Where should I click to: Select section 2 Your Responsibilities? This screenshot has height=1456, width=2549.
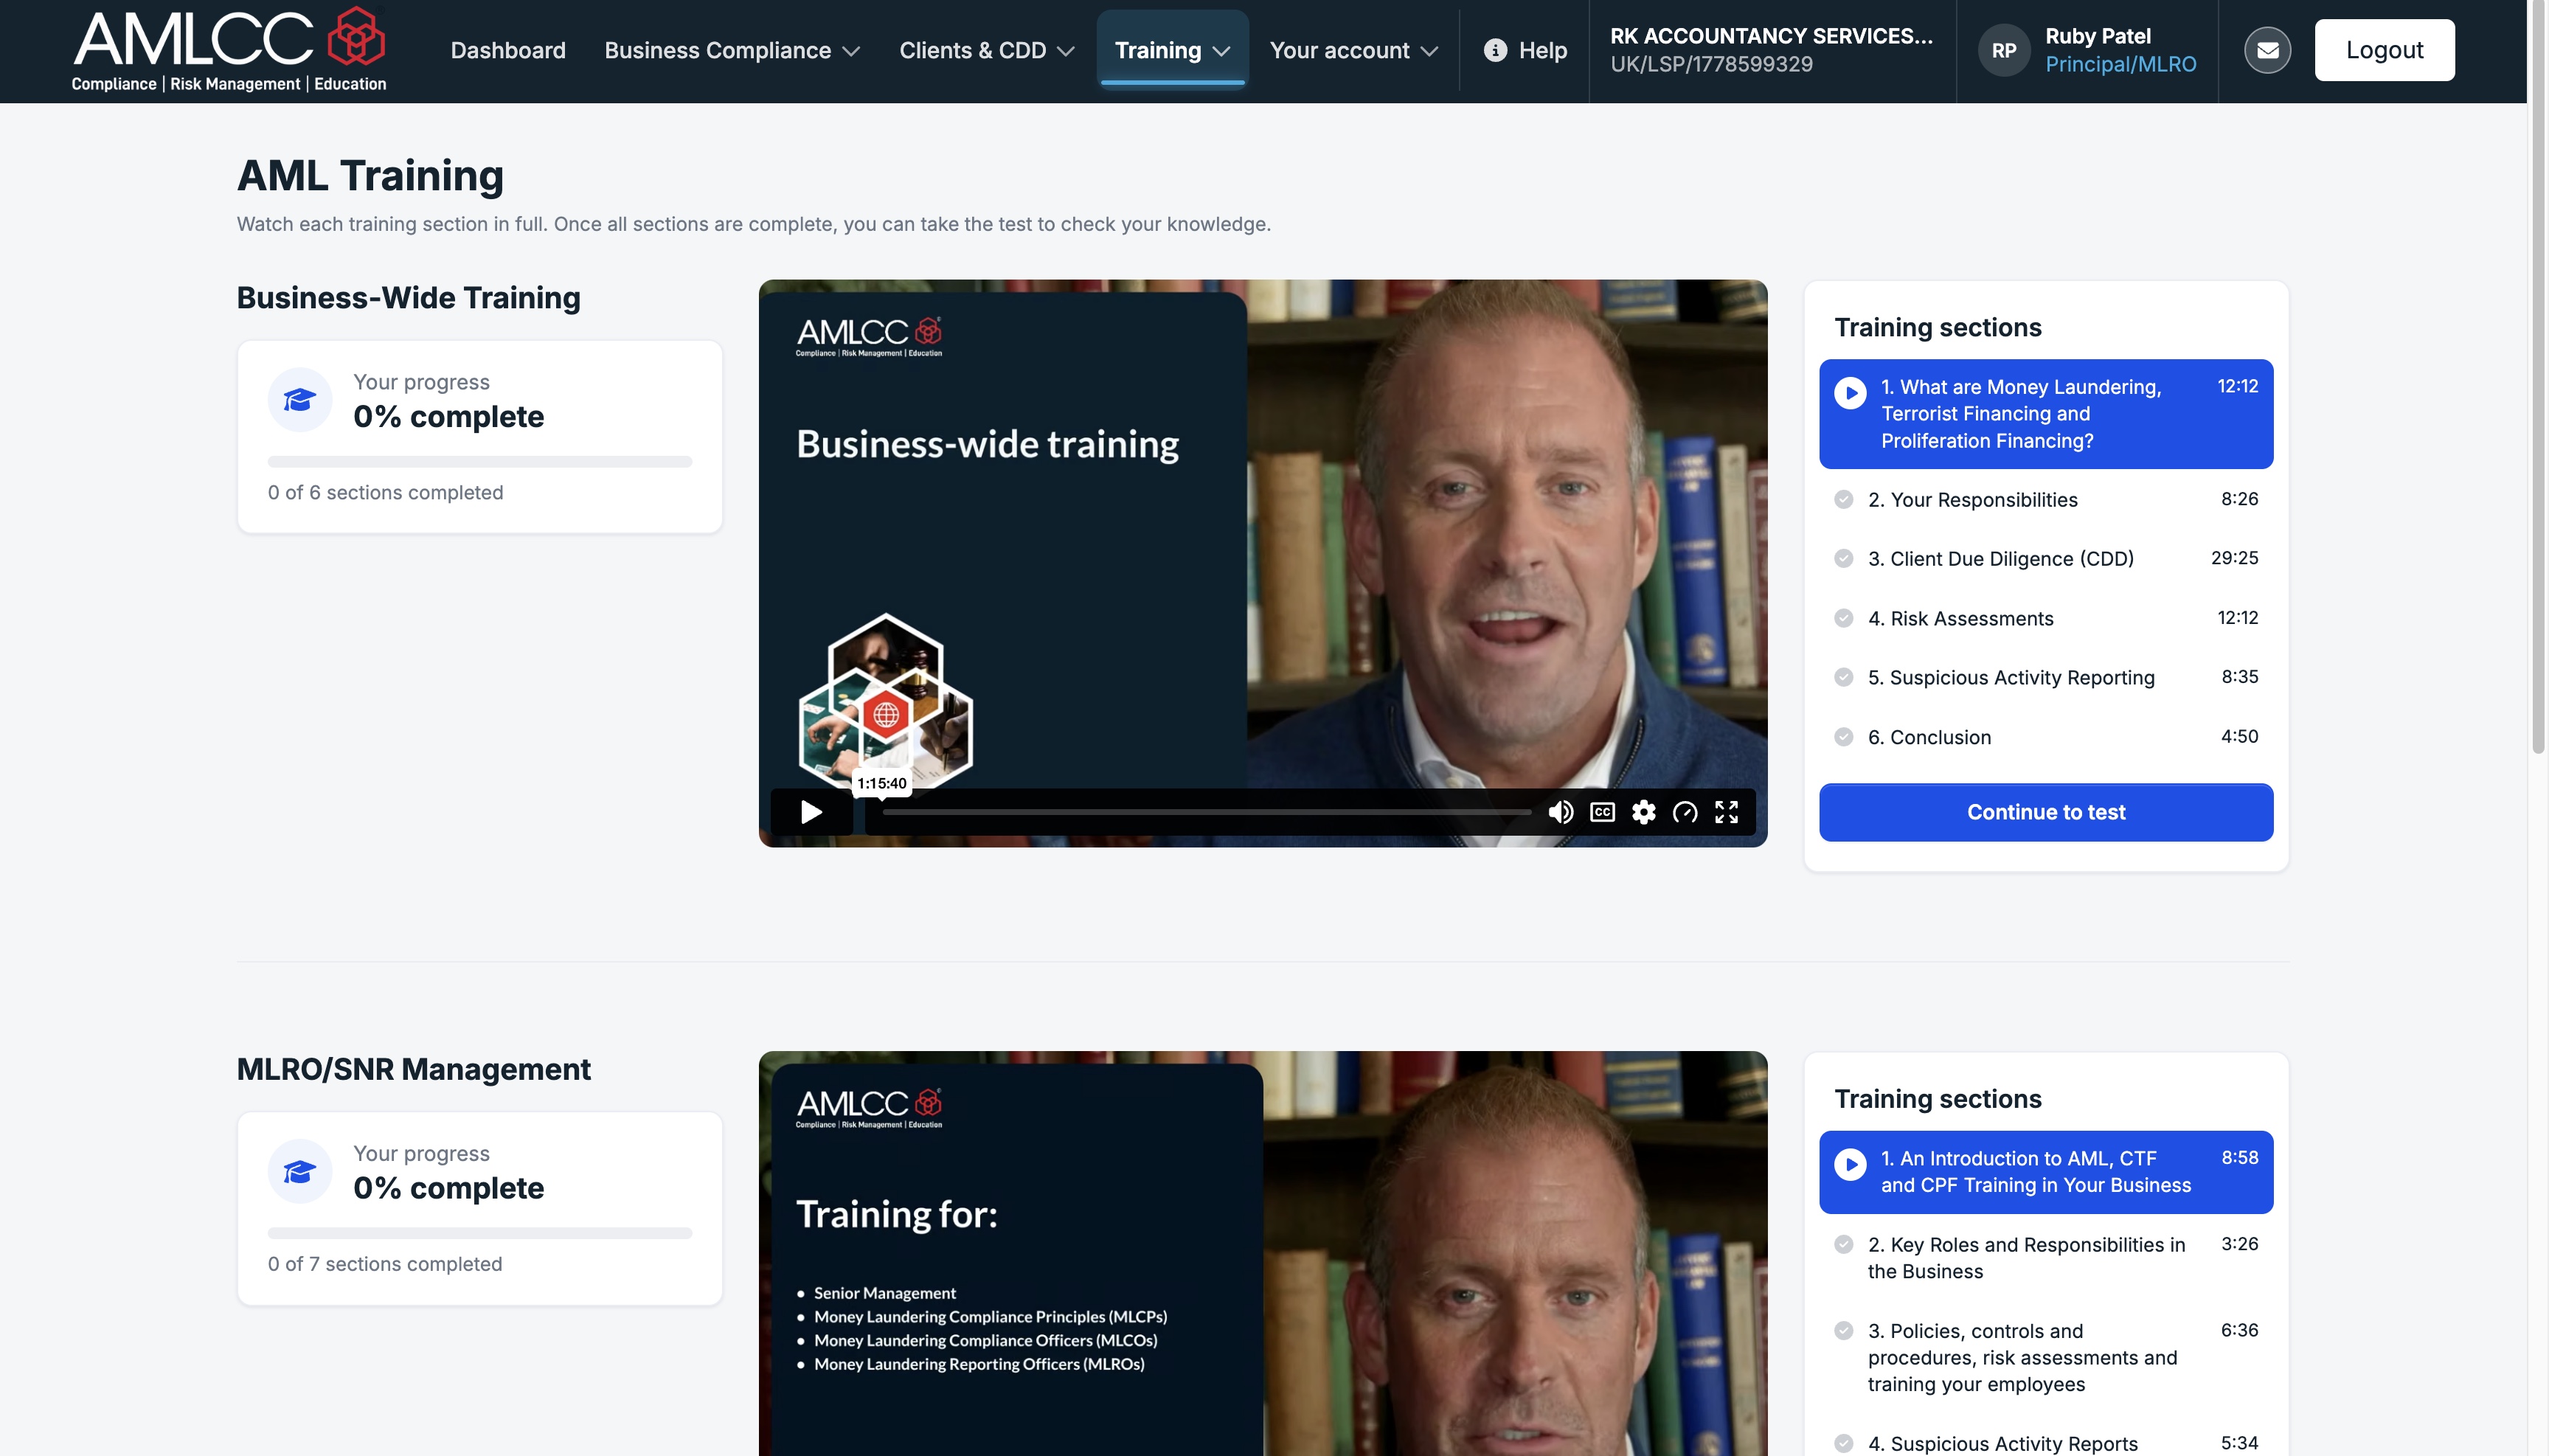(x=2045, y=499)
